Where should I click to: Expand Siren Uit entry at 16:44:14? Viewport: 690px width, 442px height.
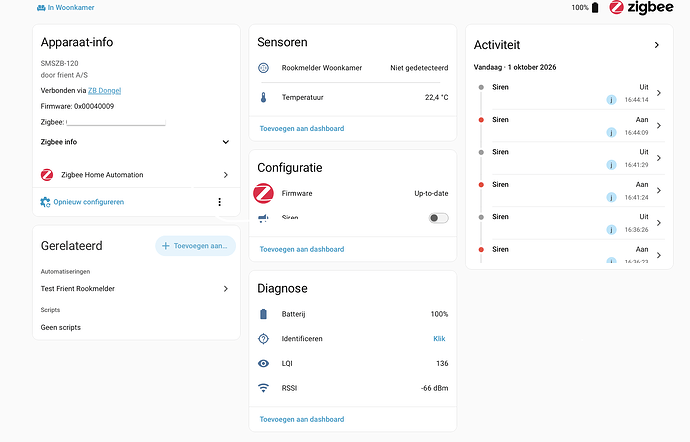[x=659, y=93]
